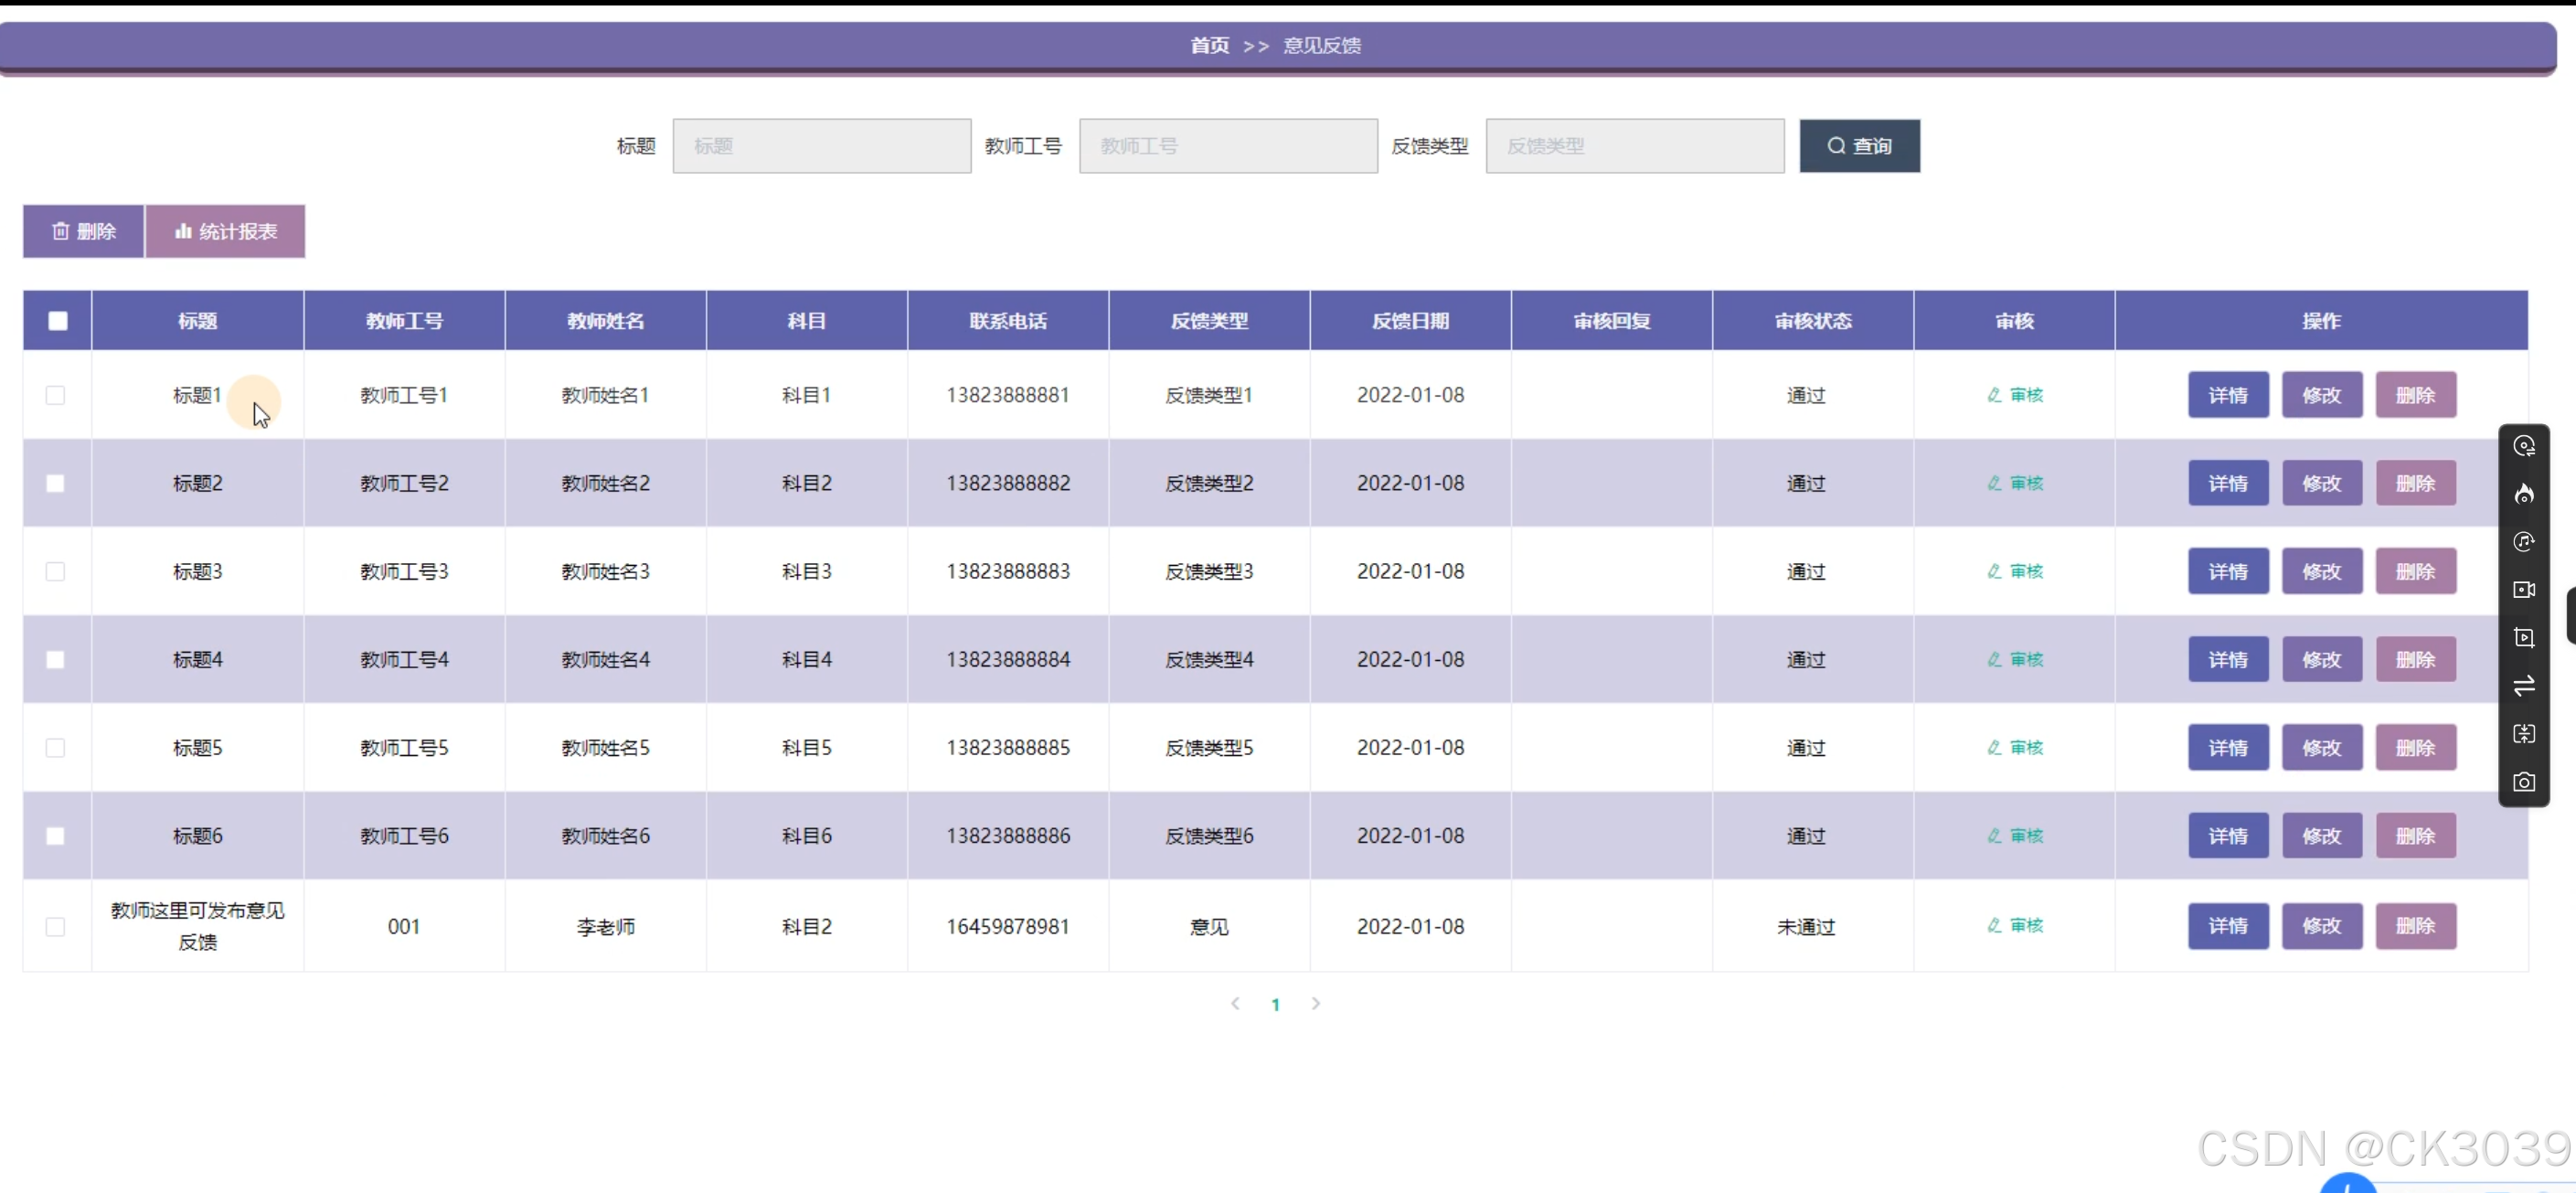2576x1193 pixels.
Task: Click the swap arrows icon in side toolbar
Action: pos(2523,686)
